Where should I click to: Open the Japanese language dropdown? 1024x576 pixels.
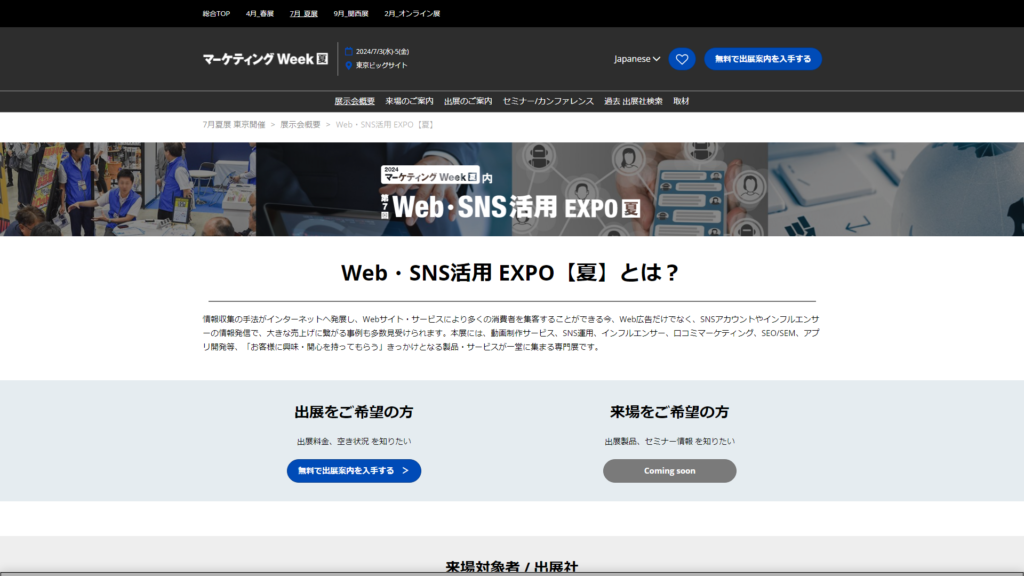(637, 59)
